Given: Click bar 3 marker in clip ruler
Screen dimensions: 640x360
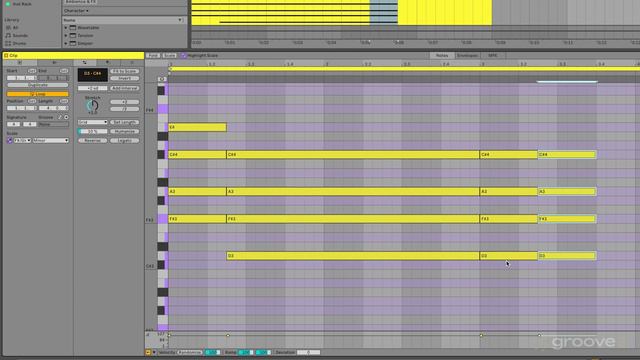Looking at the screenshot, I should point(482,64).
